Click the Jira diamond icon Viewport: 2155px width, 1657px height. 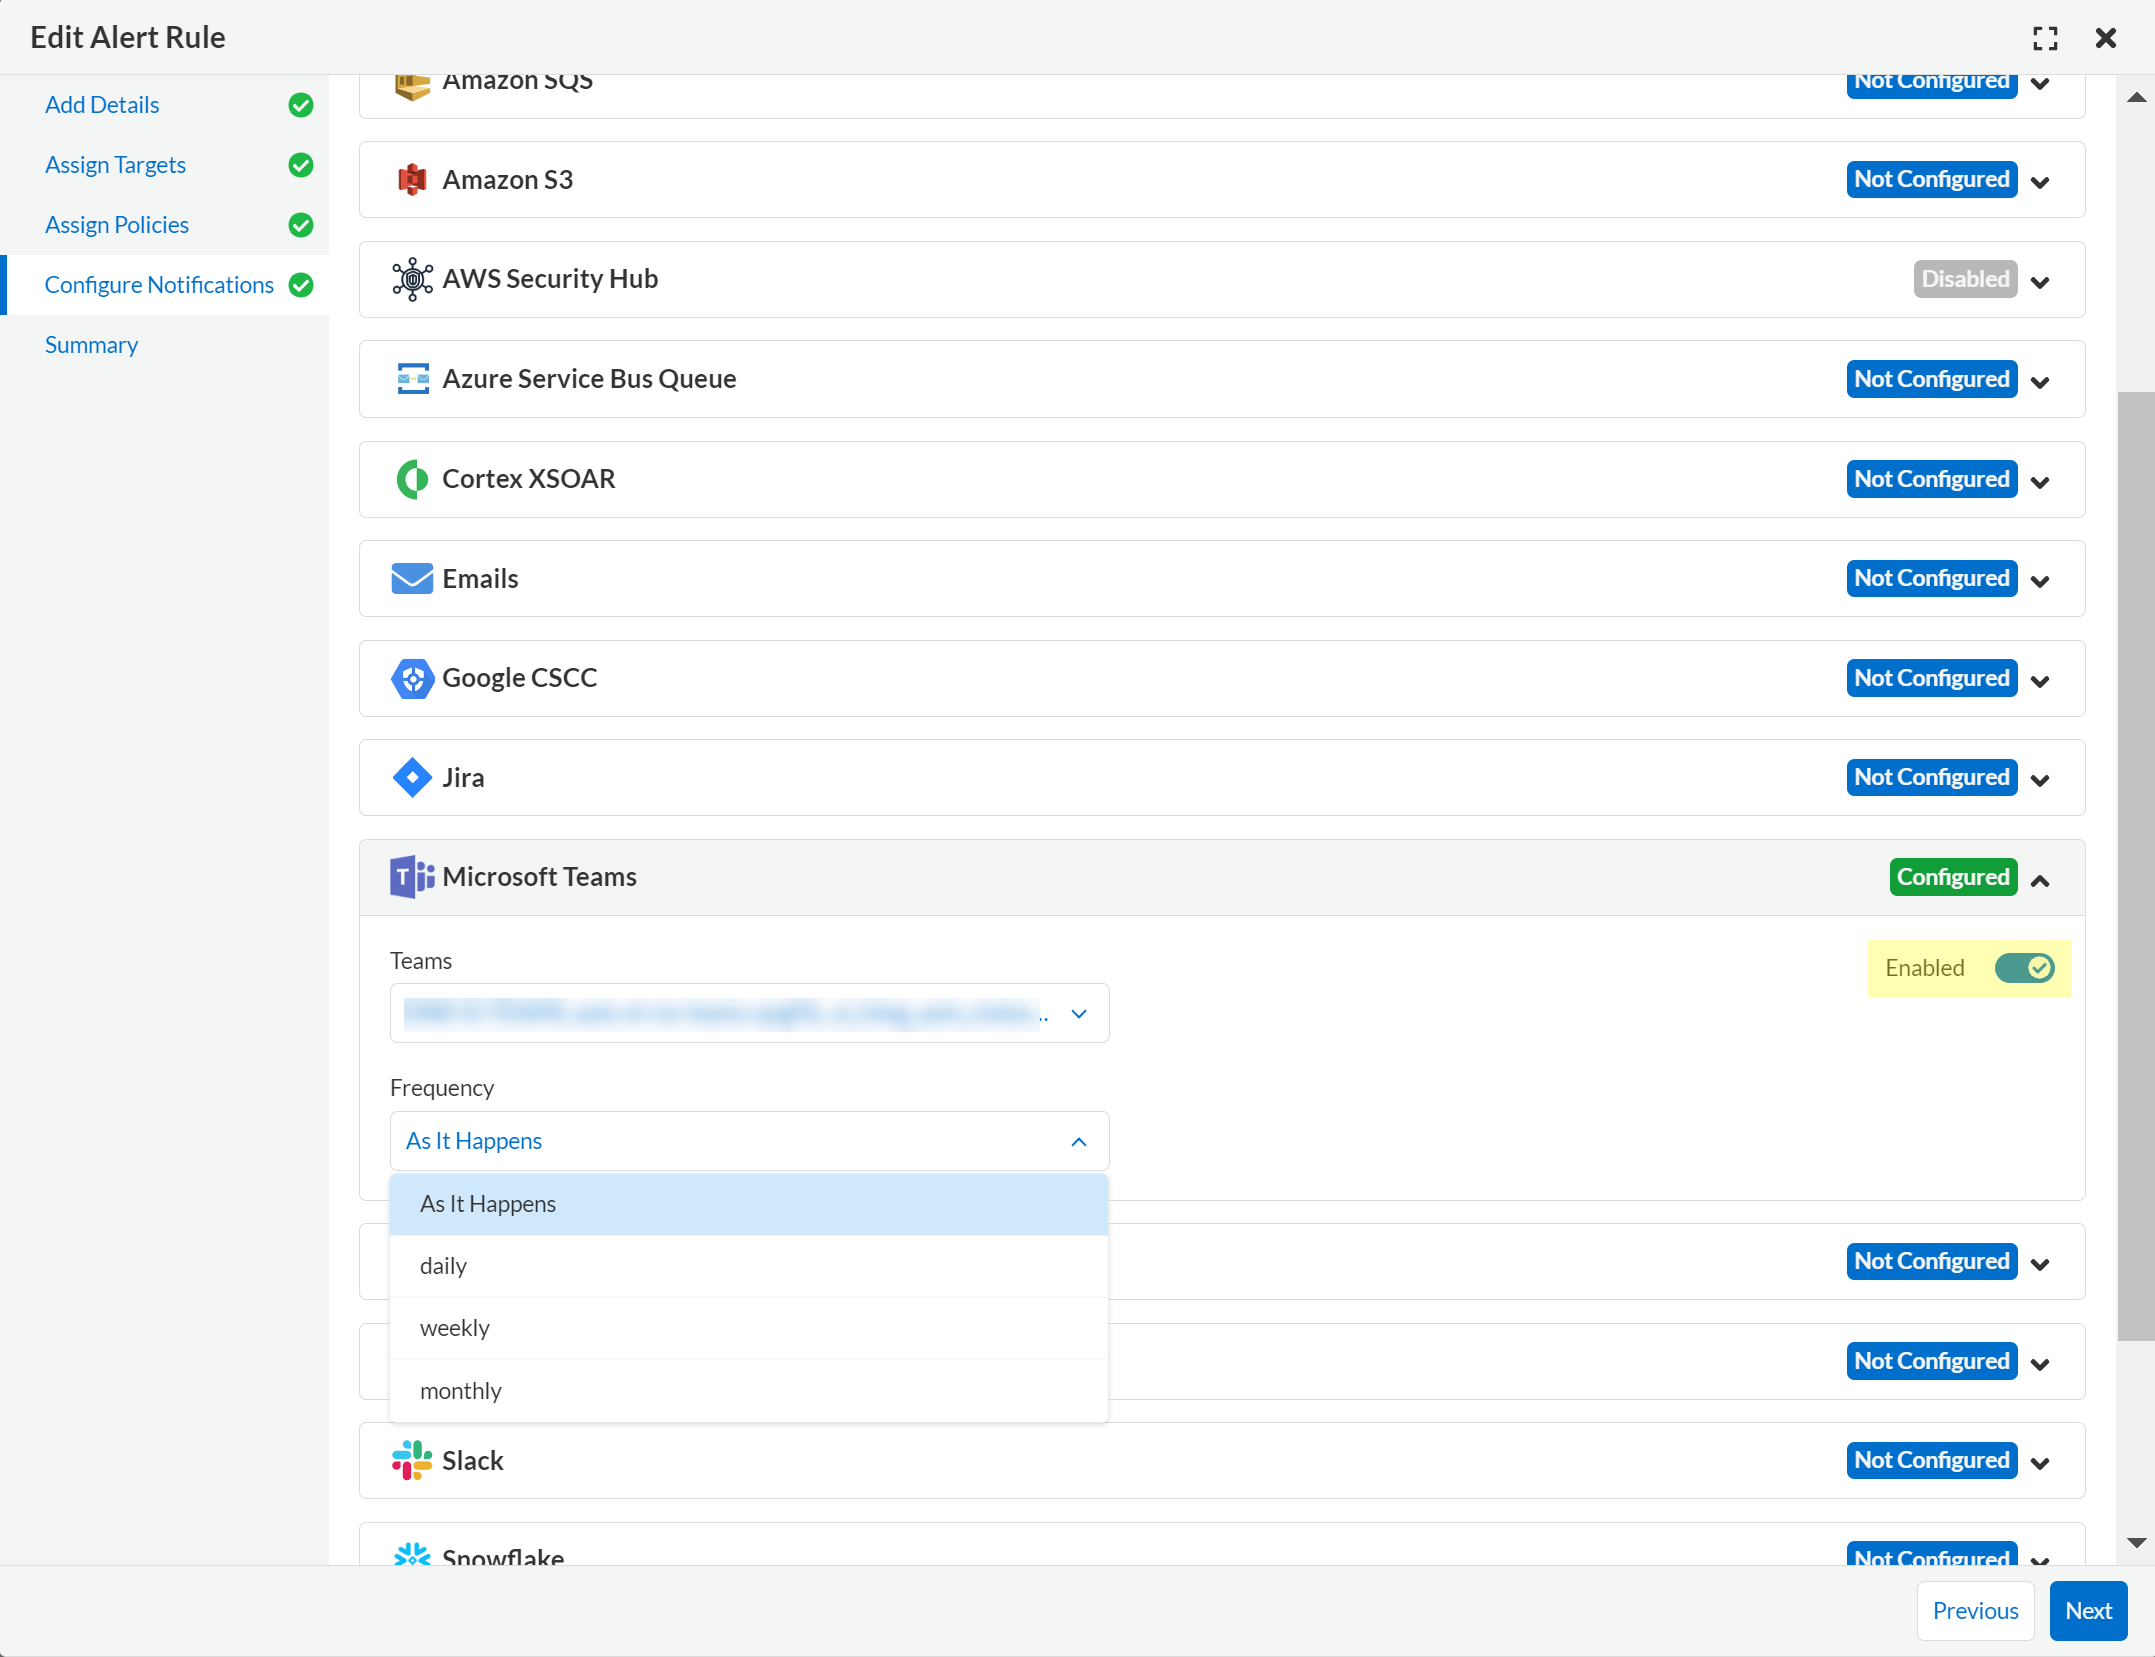point(412,778)
